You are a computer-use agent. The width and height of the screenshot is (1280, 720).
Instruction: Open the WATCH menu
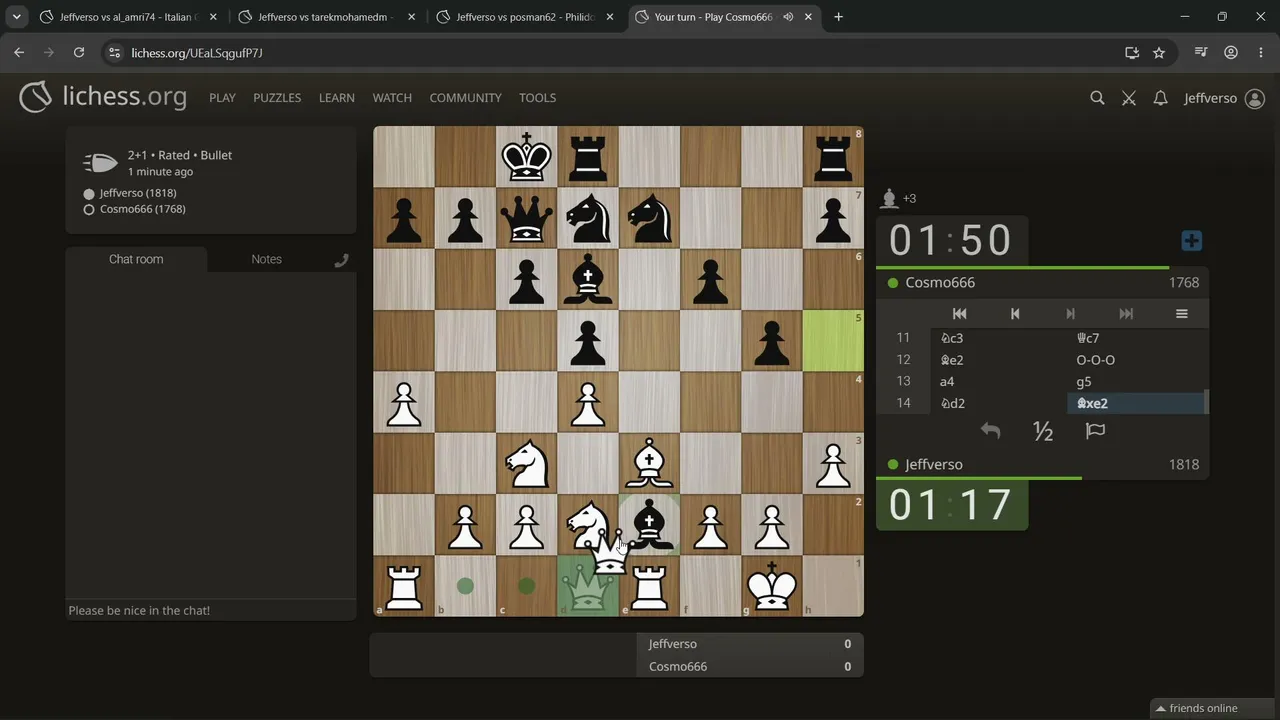click(x=392, y=98)
